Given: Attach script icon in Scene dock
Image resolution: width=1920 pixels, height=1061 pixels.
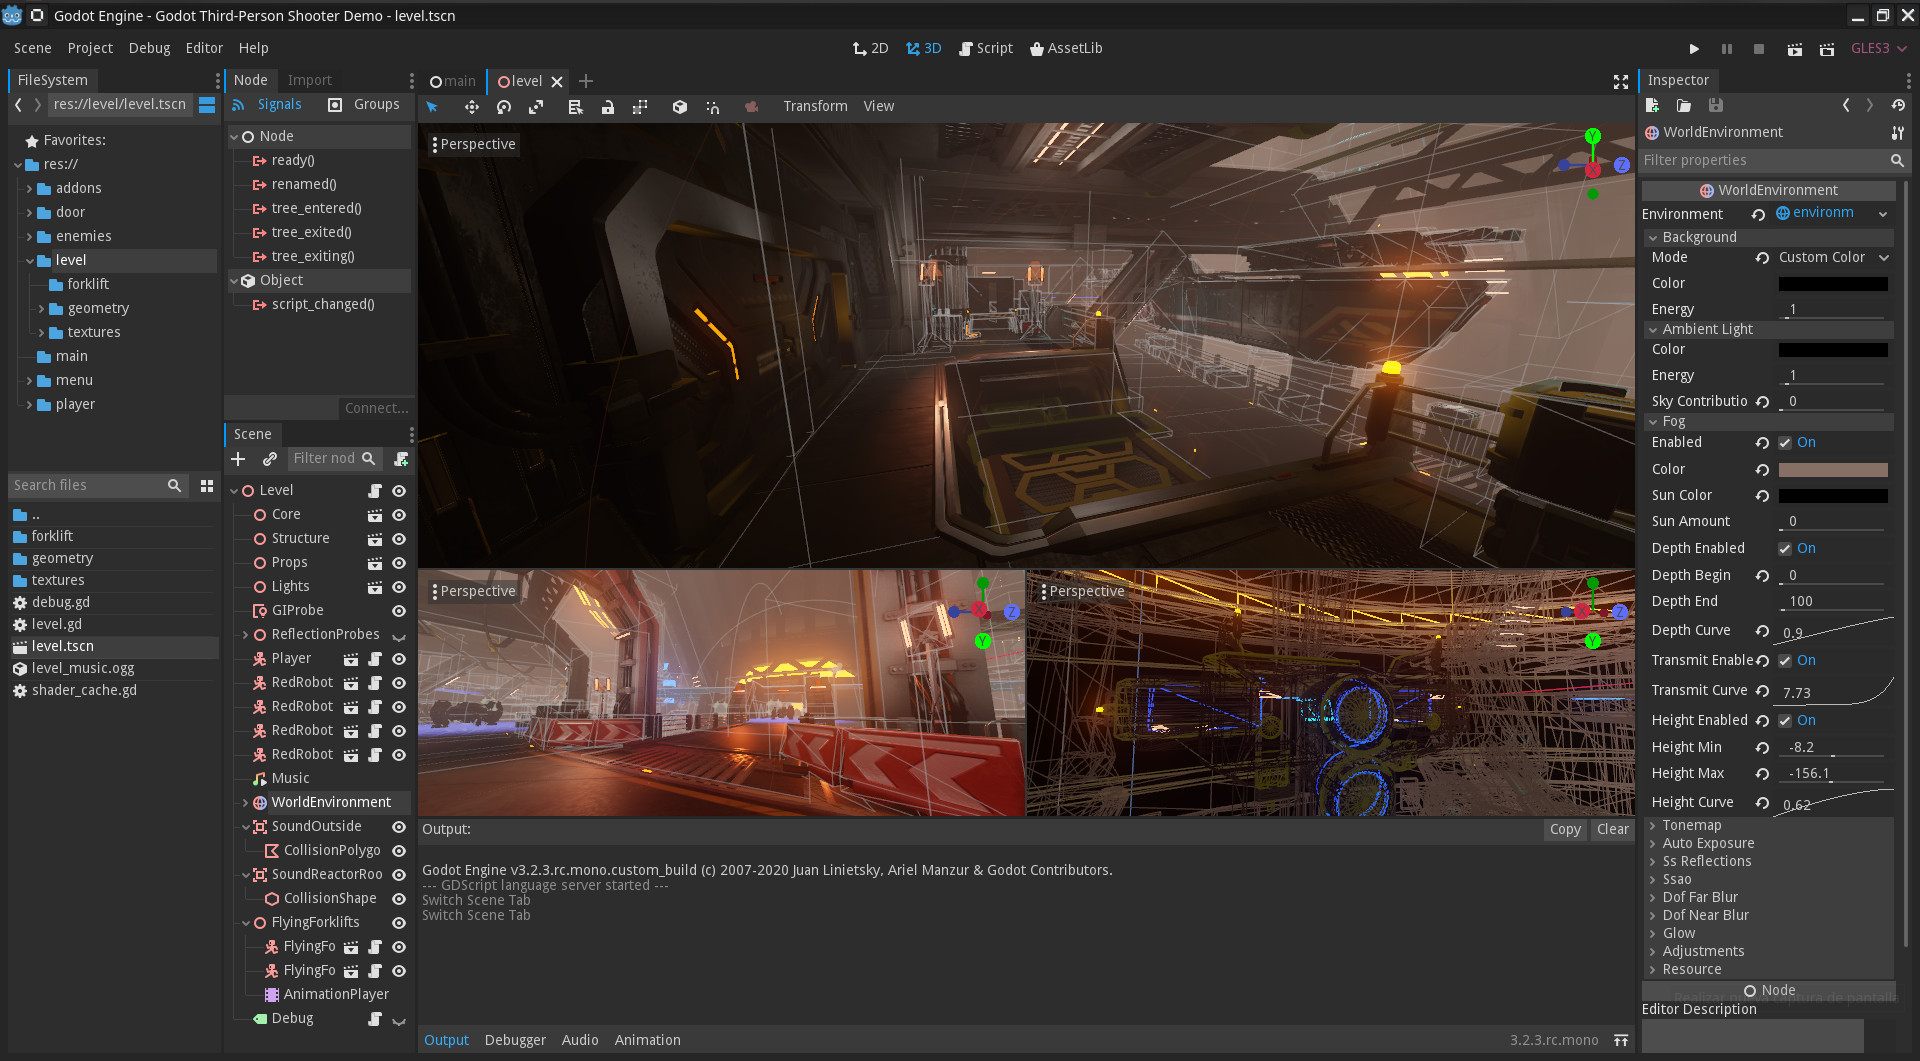Looking at the screenshot, I should 401,458.
